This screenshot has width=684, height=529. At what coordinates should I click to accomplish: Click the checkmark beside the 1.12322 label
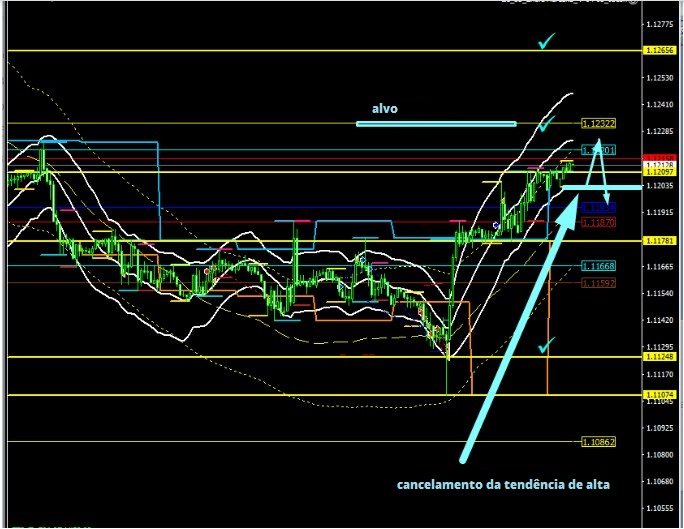pyautogui.click(x=545, y=125)
